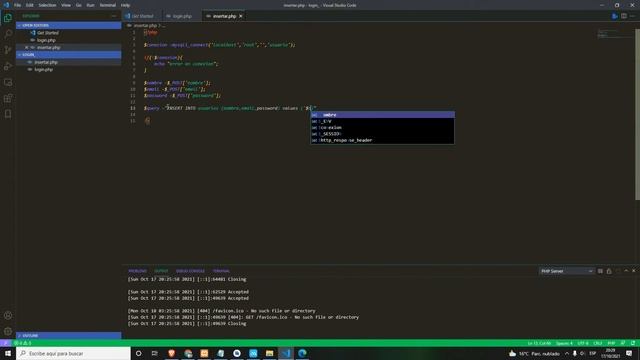This screenshot has width=640, height=360.
Task: Switch to the Problems panel tab
Action: click(137, 271)
